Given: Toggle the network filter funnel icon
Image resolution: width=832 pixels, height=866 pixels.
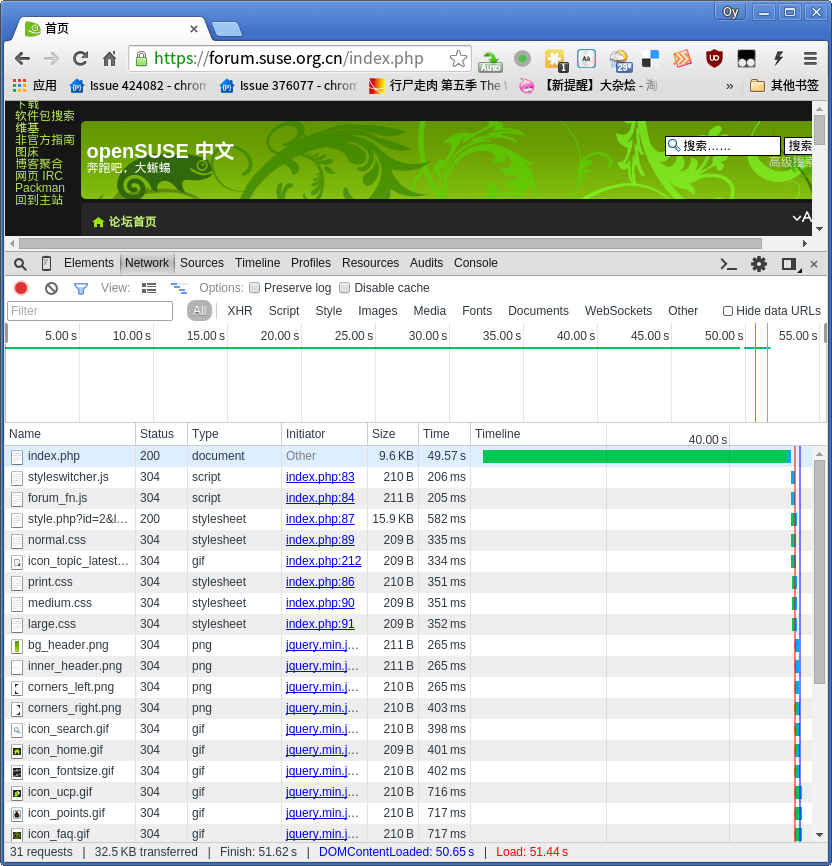Looking at the screenshot, I should (x=81, y=288).
